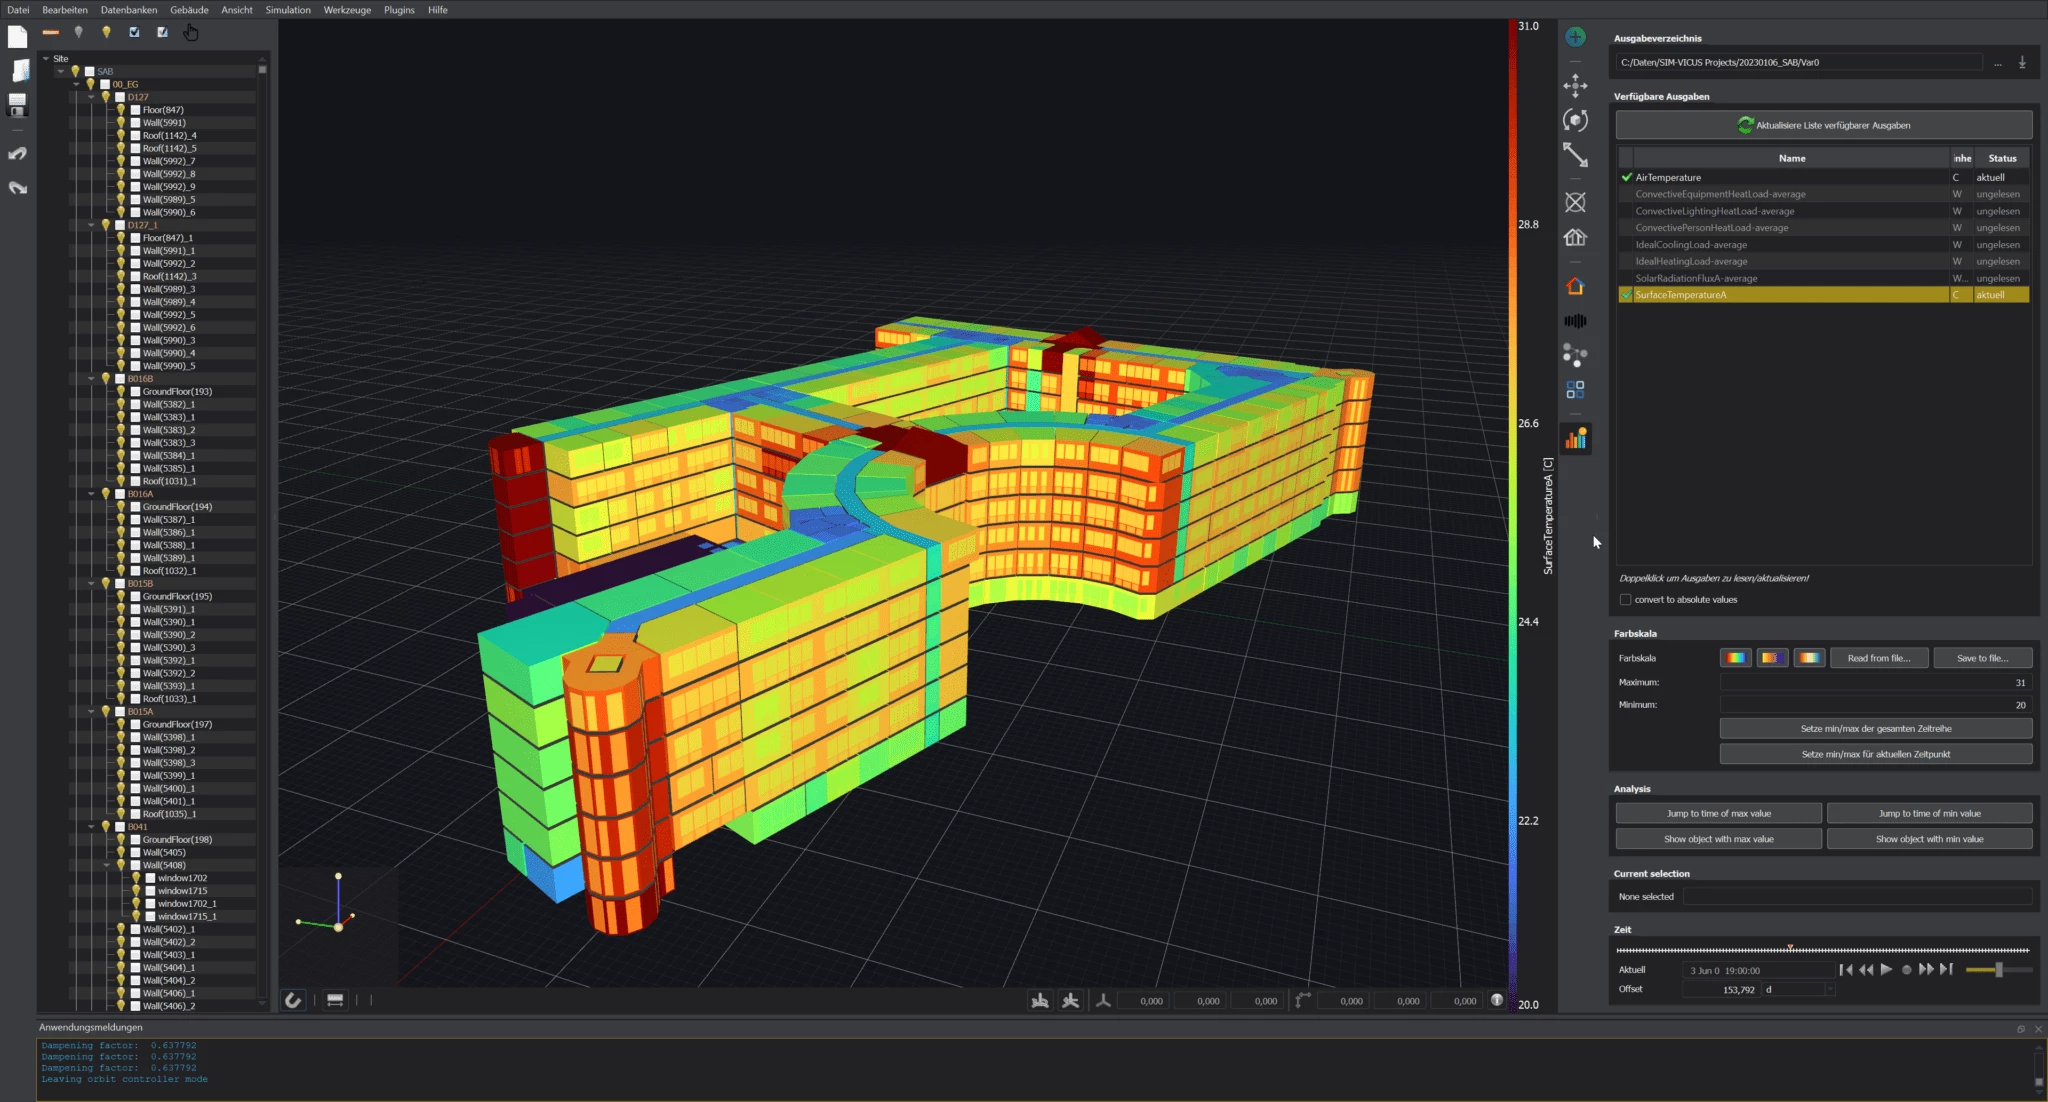Screen dimensions: 2048x1102
Task: Click the green add geometry plus icon
Action: 1575,37
